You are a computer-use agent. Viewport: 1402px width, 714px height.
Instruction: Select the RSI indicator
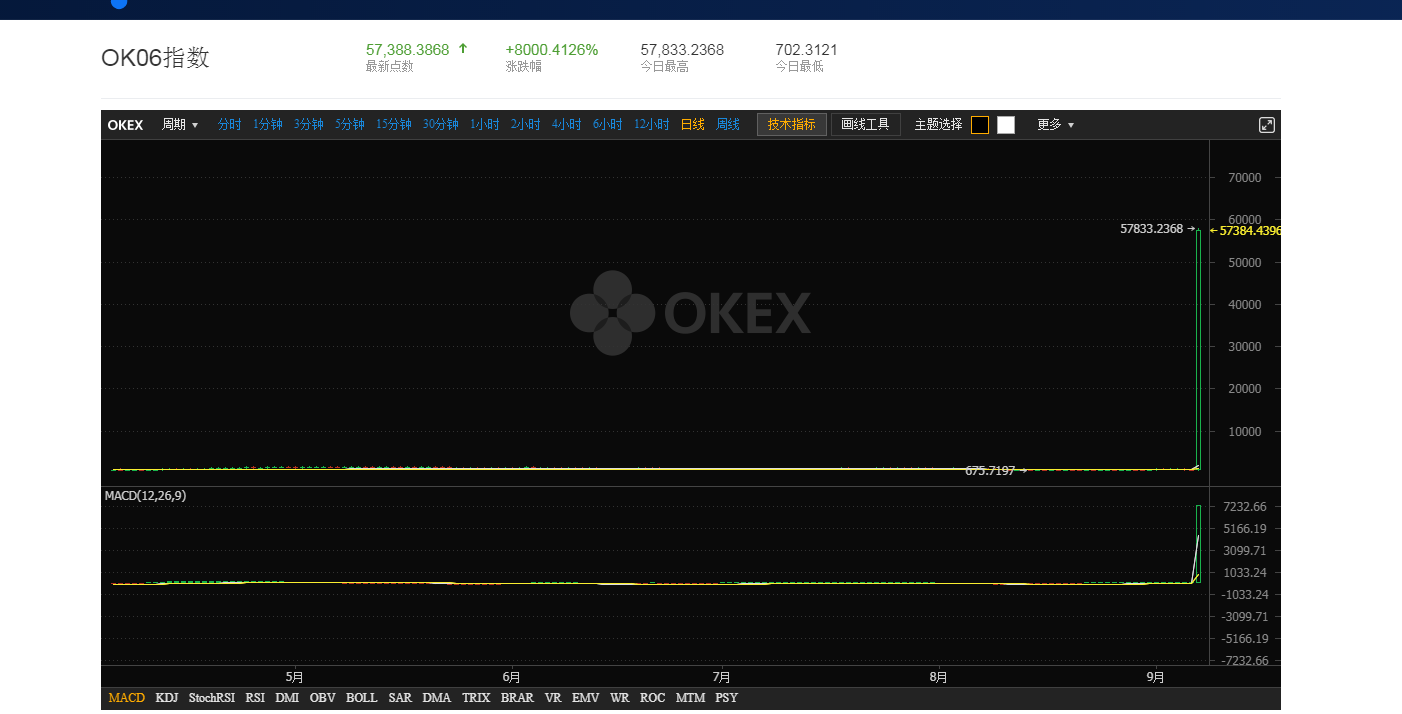click(255, 698)
